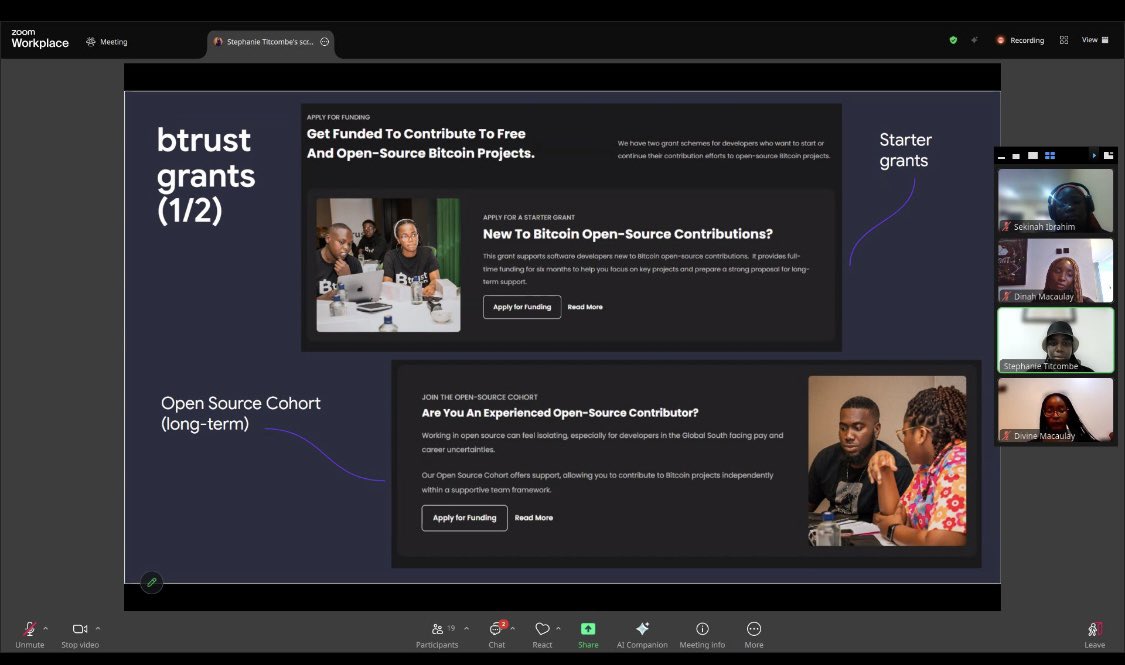1125x665 pixels.
Task: Click the green Share screen button
Action: pyautogui.click(x=588, y=634)
